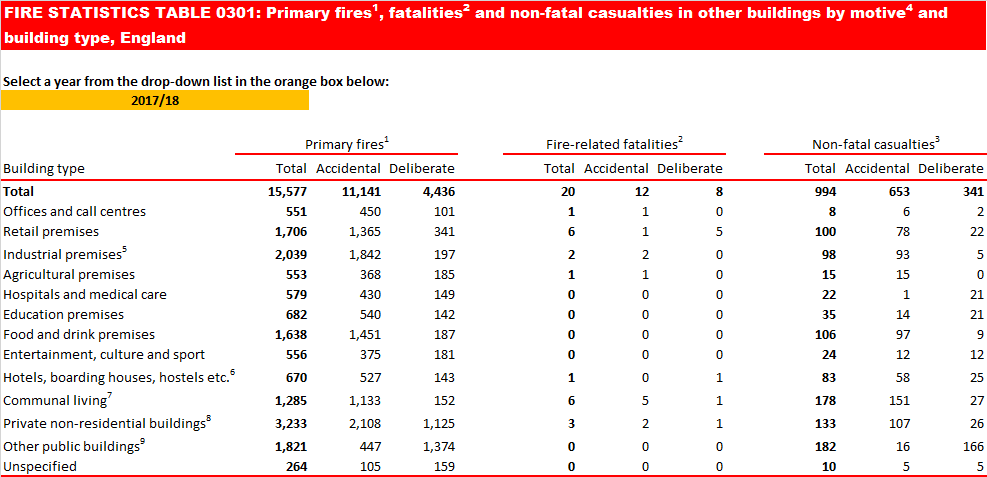Click accidental non-fatal casualties total 653
The image size is (987, 477).
[x=899, y=191]
